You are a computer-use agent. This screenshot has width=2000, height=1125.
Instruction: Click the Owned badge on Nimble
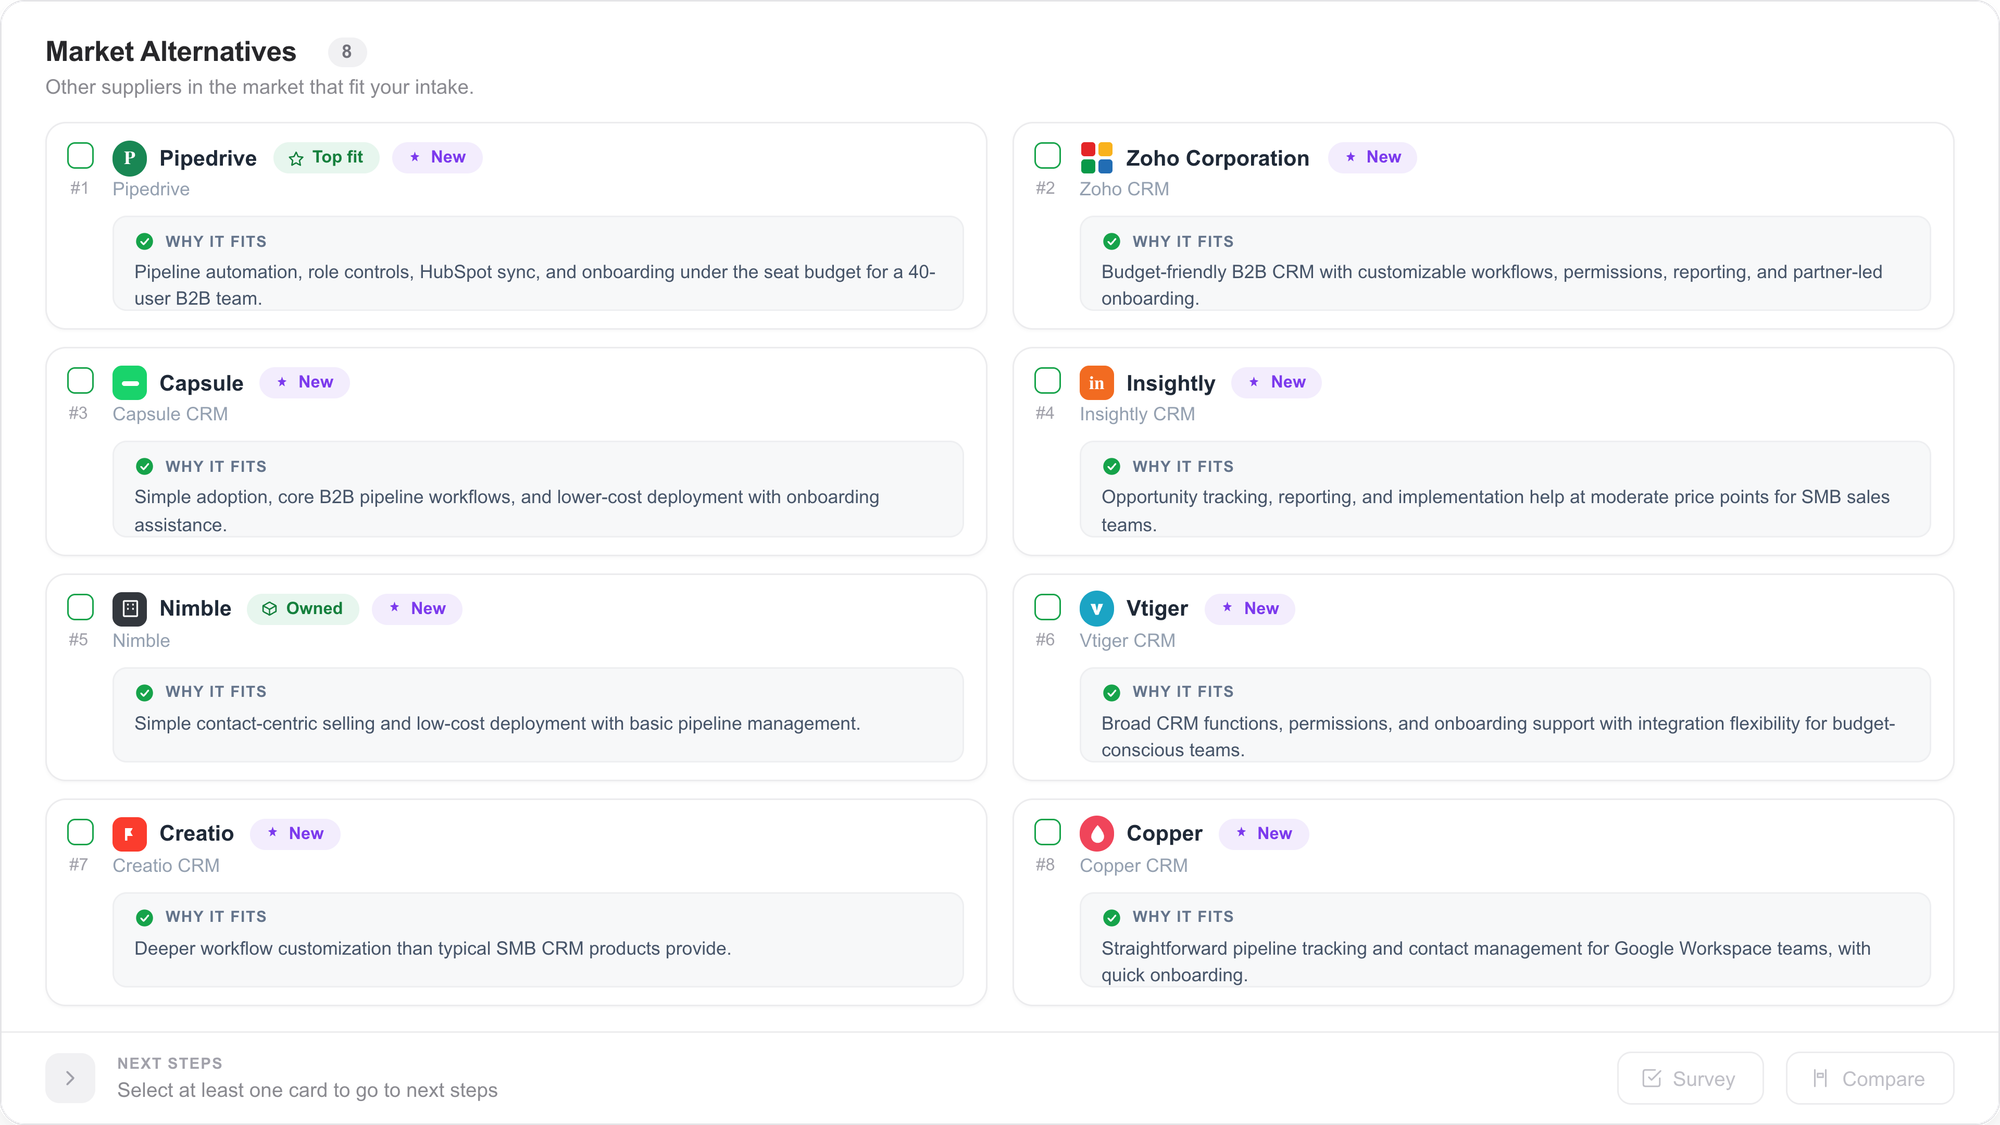click(303, 609)
